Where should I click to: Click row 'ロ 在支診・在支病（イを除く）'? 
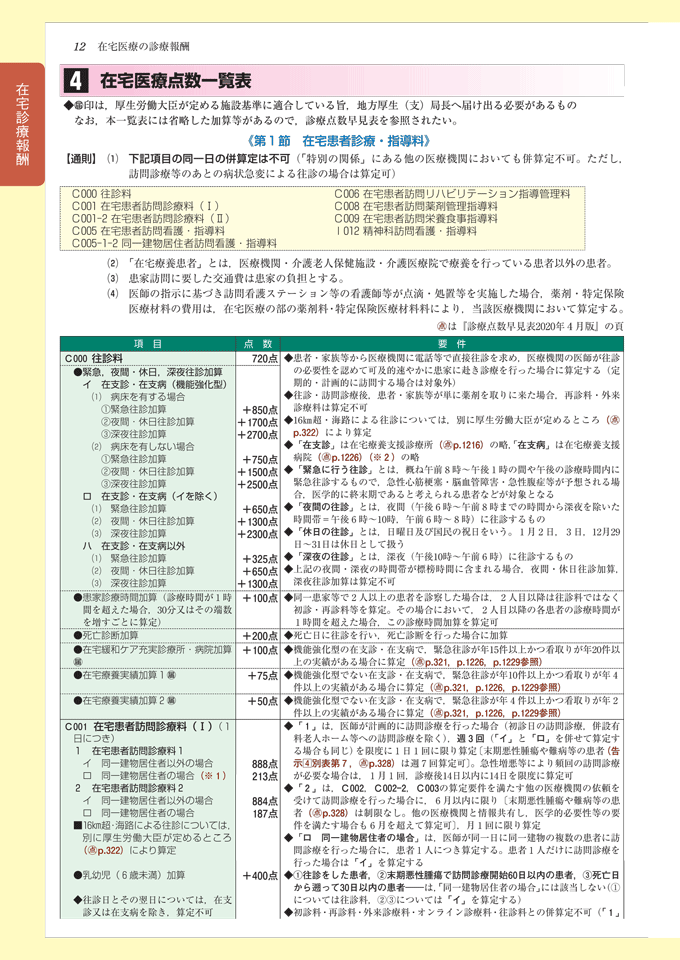click(151, 496)
